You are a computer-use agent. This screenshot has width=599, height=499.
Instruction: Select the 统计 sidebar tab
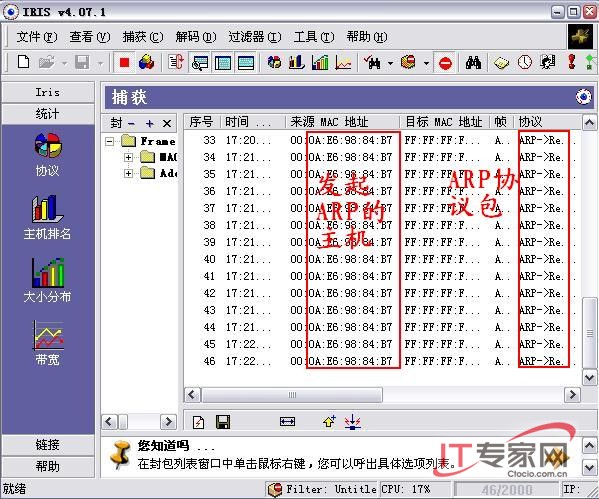[x=48, y=113]
